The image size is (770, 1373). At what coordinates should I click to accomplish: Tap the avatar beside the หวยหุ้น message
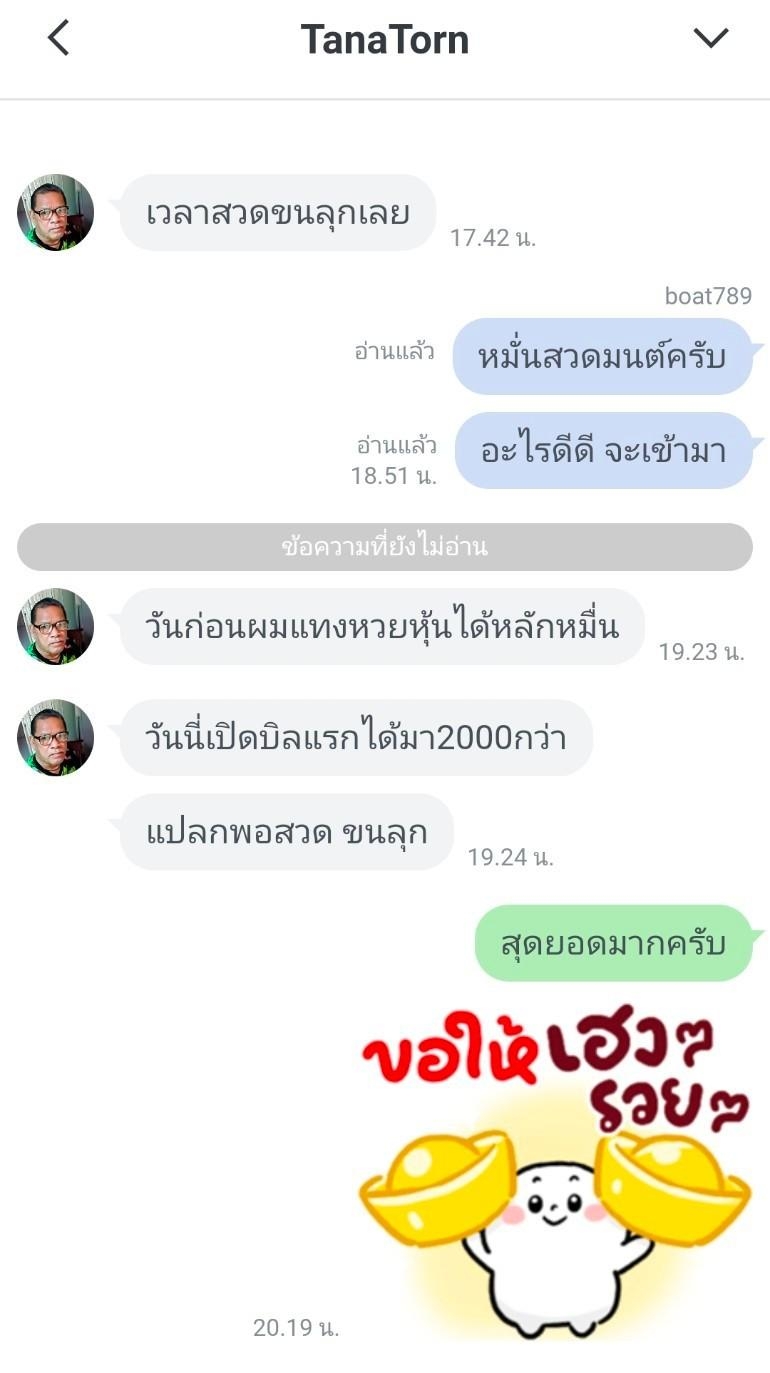(55, 626)
